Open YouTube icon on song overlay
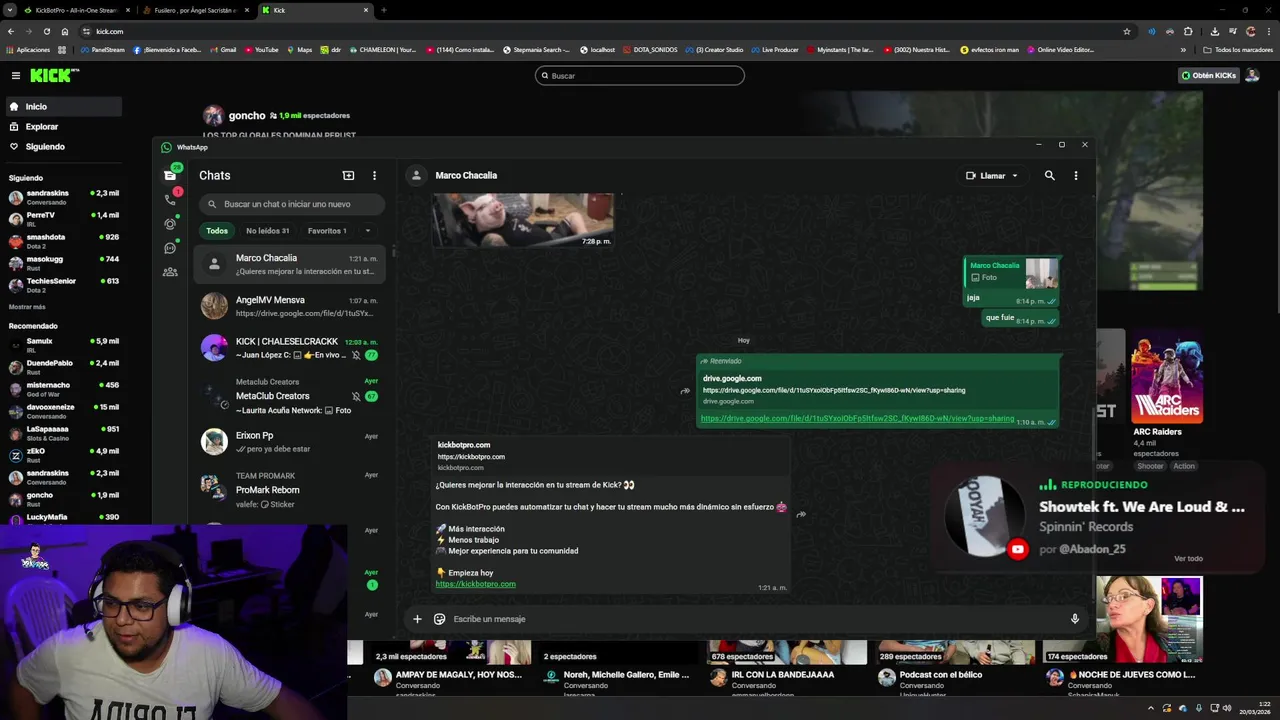1280x720 pixels. click(1018, 549)
